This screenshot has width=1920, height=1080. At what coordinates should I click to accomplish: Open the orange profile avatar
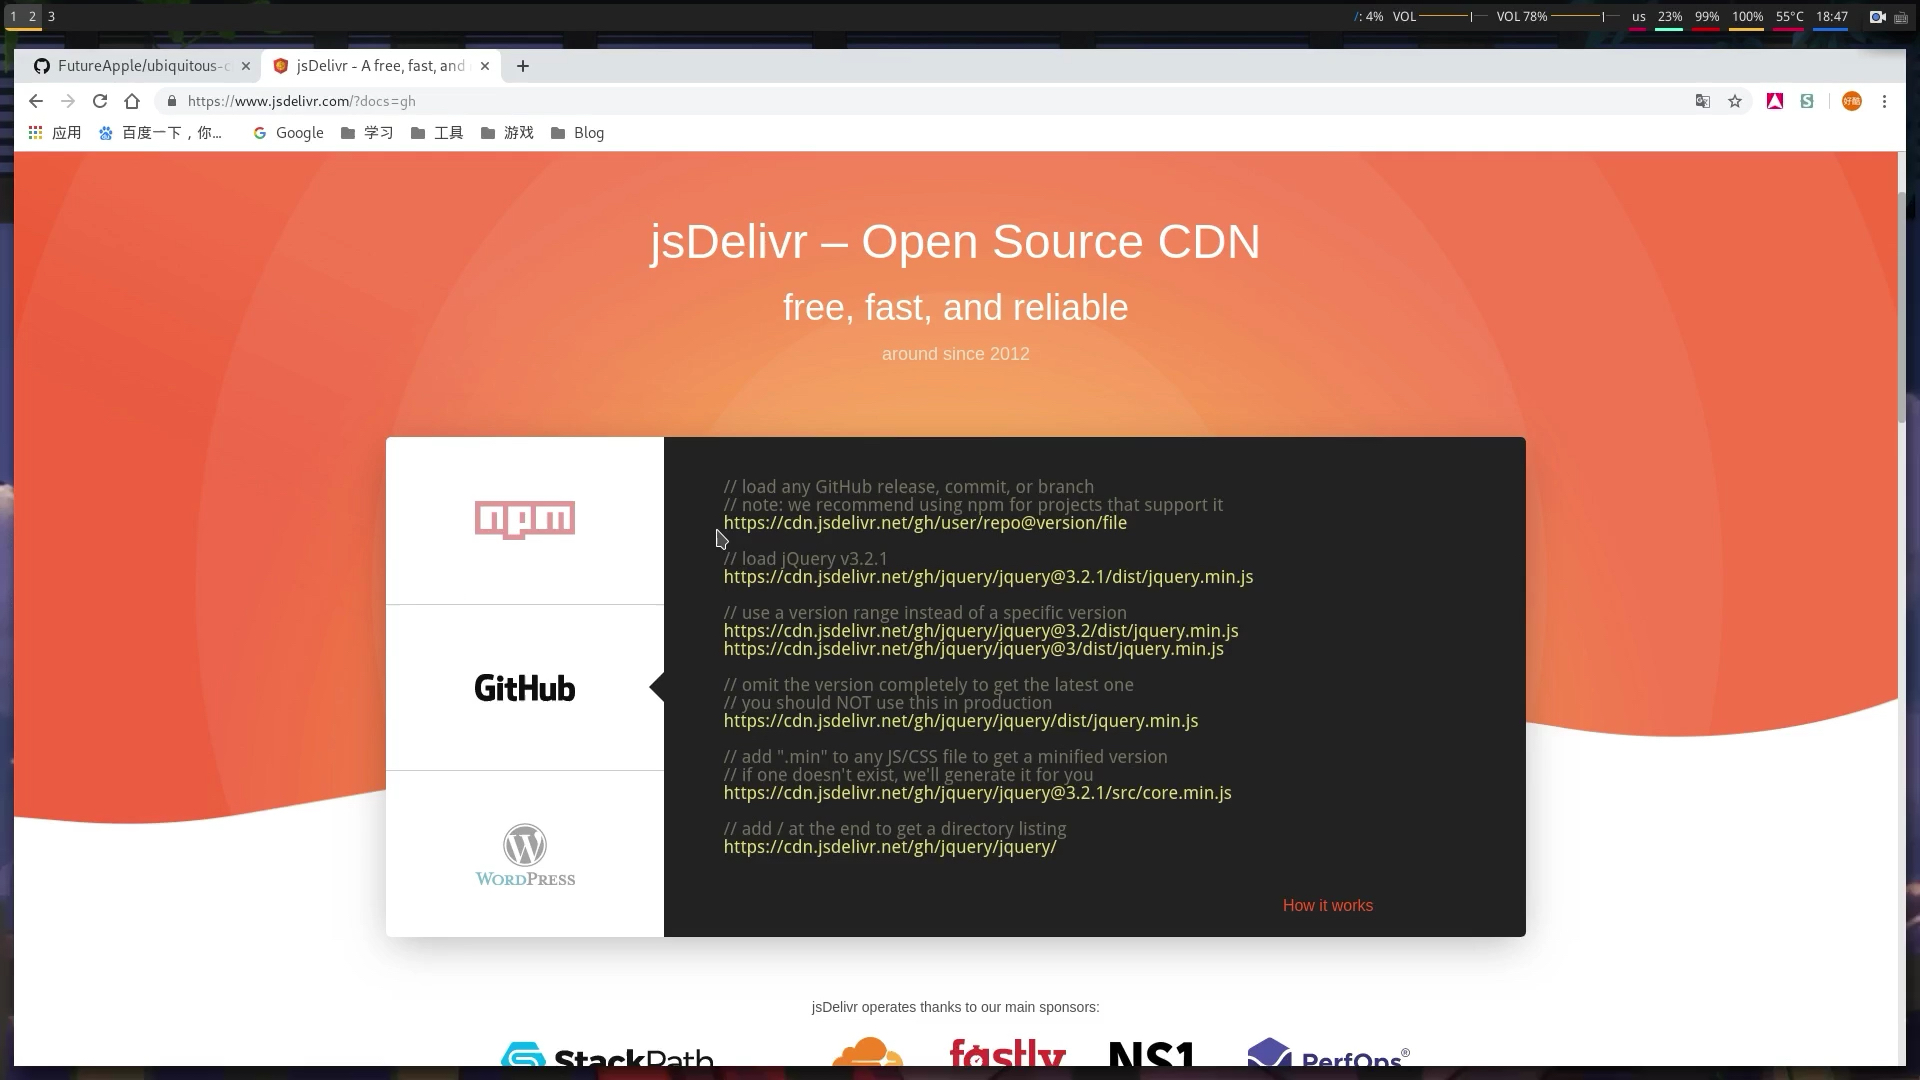[x=1852, y=101]
